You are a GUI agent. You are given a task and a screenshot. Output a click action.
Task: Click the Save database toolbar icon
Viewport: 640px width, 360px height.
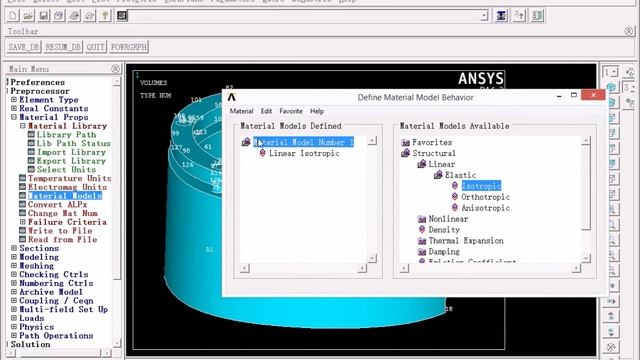tap(44, 16)
